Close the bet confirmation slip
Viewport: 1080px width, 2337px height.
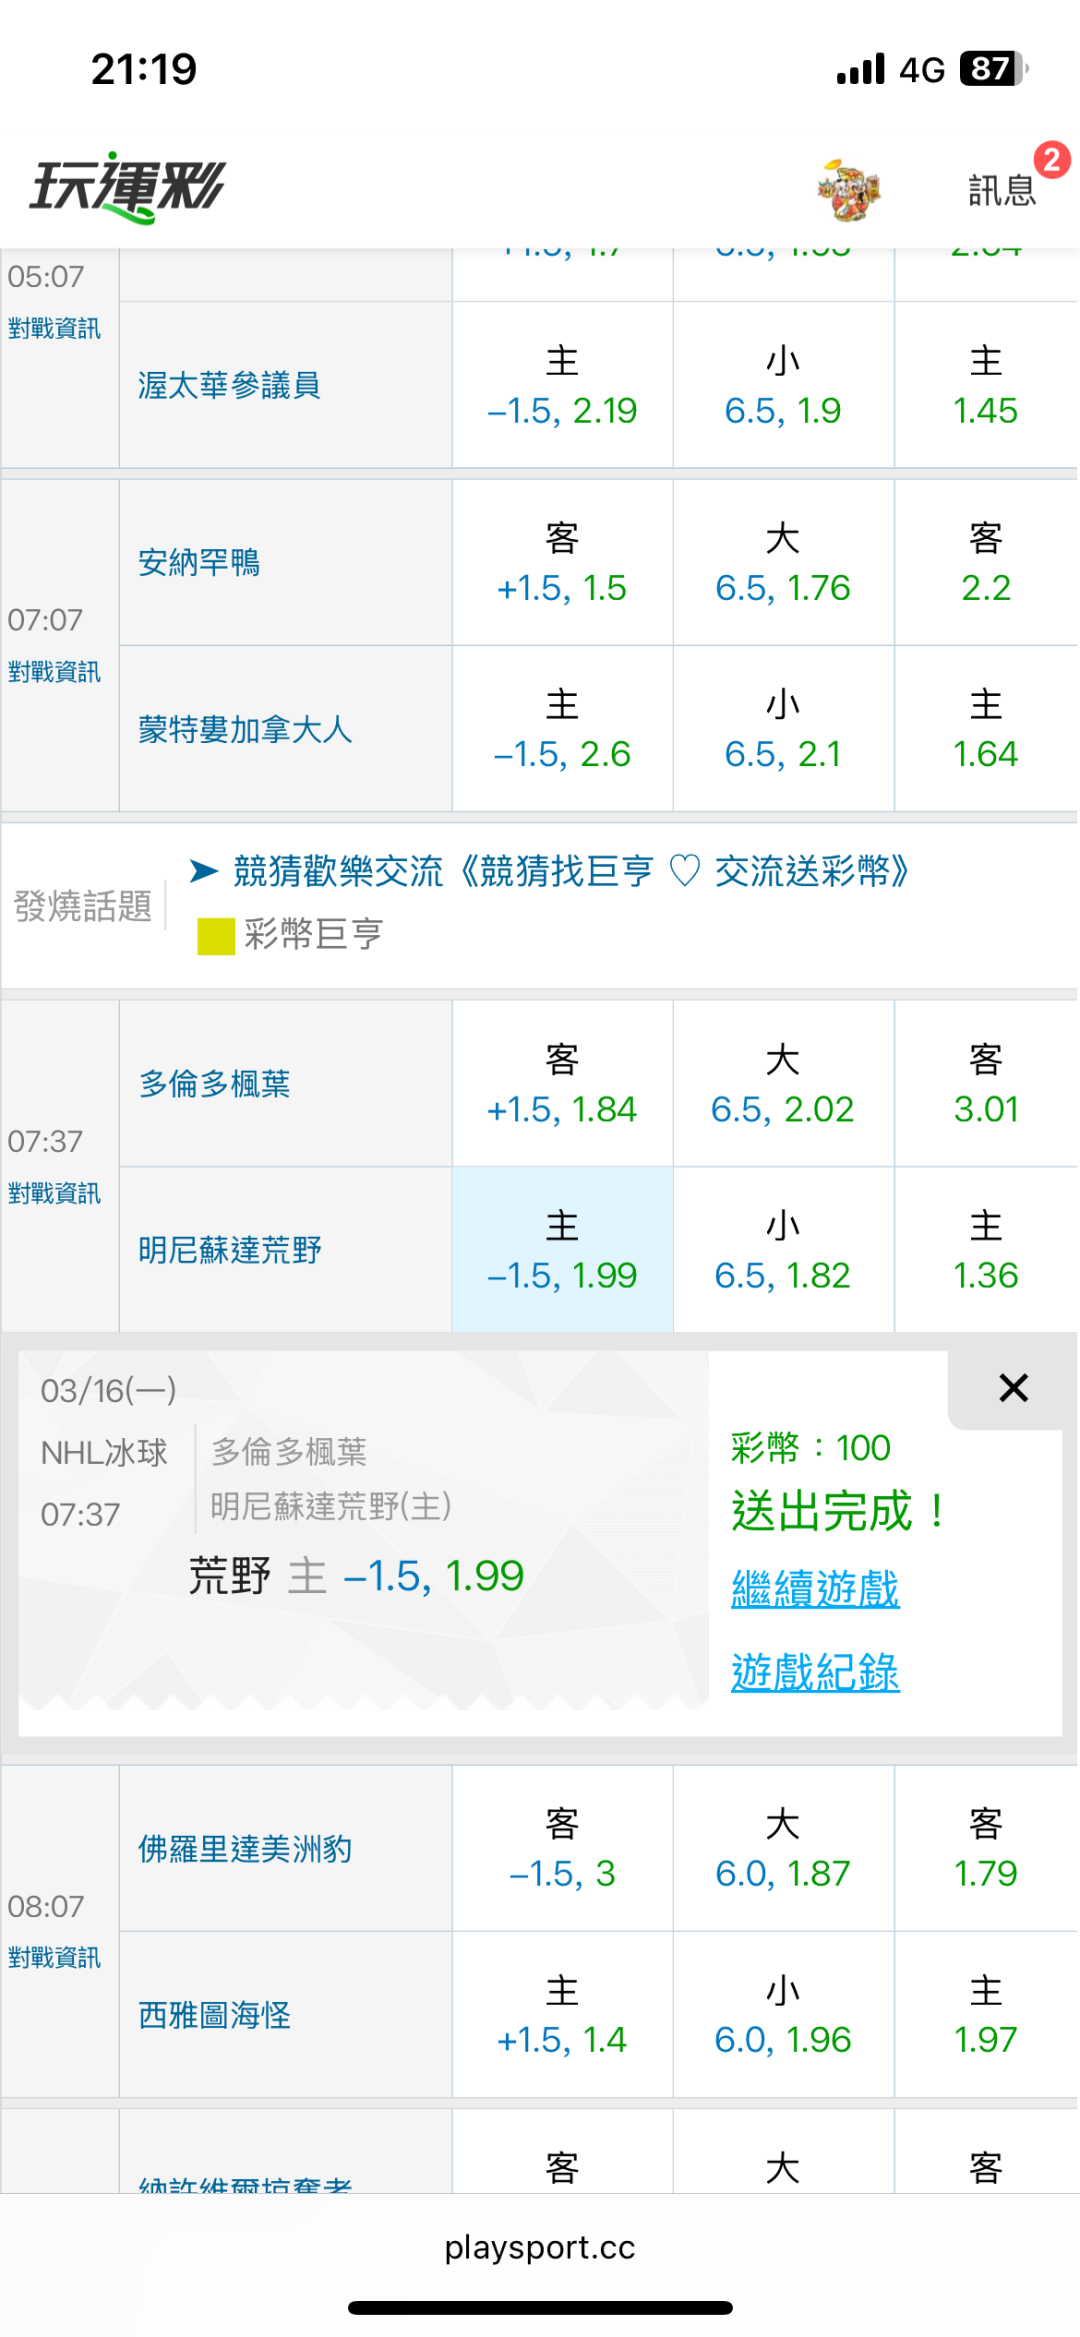(1013, 1388)
